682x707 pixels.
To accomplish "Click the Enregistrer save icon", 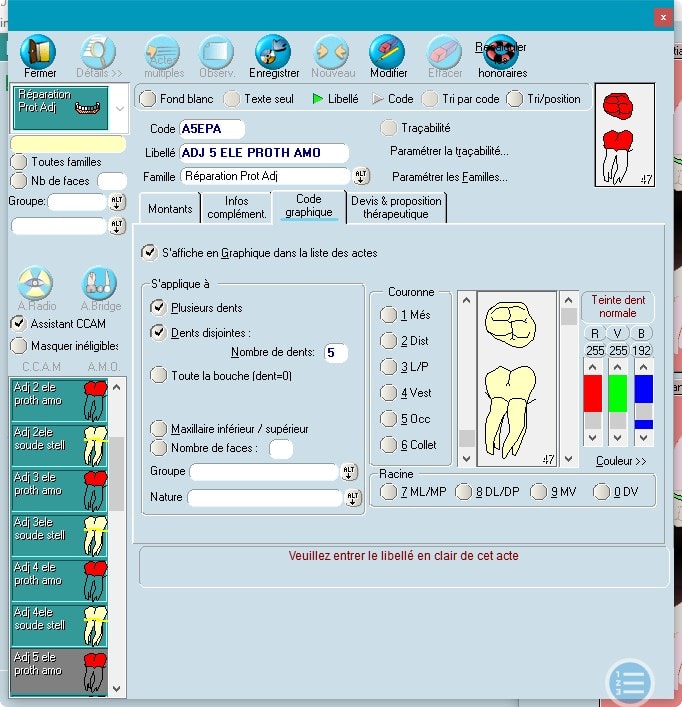I will (273, 52).
